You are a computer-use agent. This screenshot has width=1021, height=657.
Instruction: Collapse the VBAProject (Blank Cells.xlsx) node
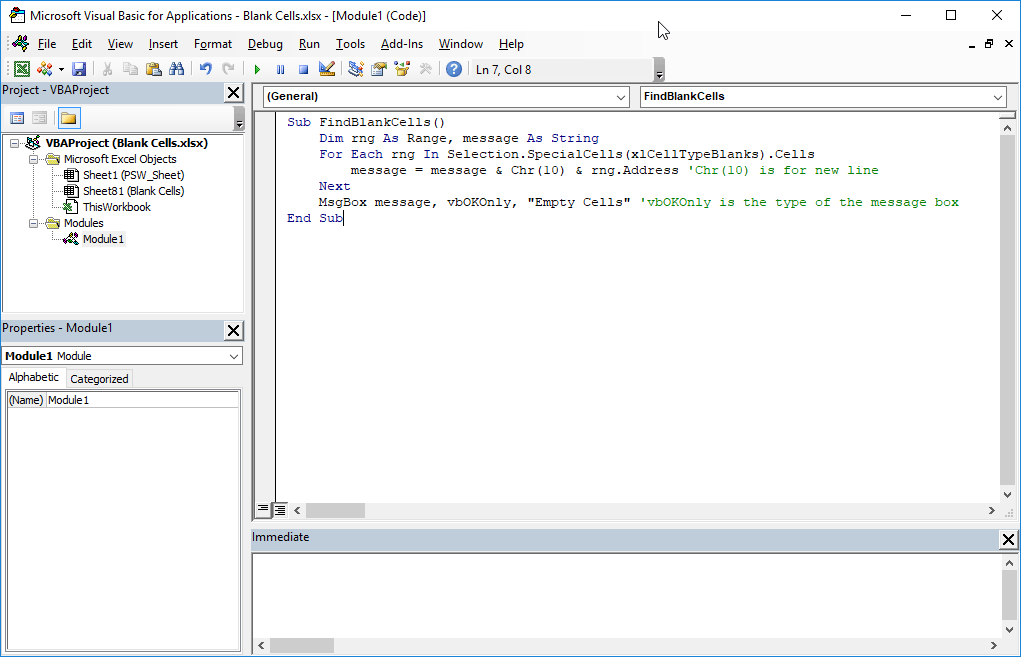[14, 143]
